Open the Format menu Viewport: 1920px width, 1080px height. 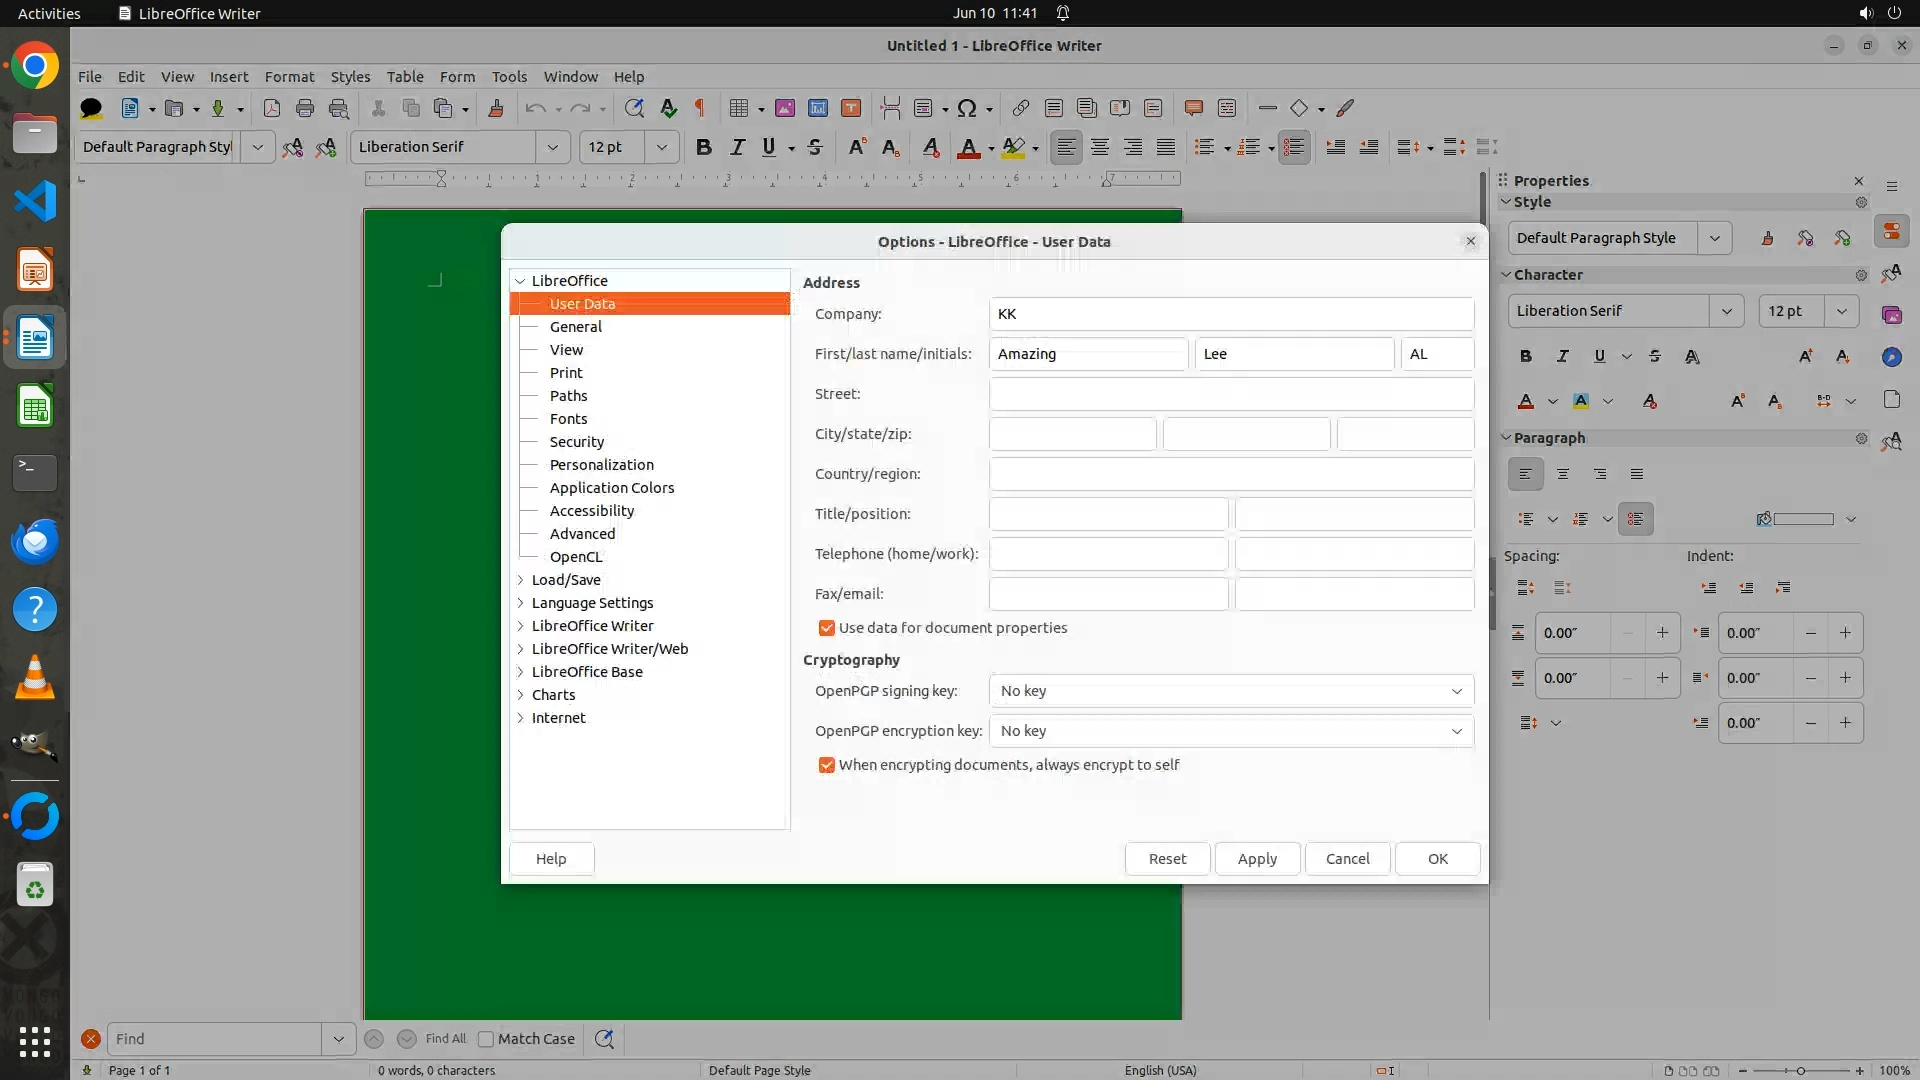[289, 77]
